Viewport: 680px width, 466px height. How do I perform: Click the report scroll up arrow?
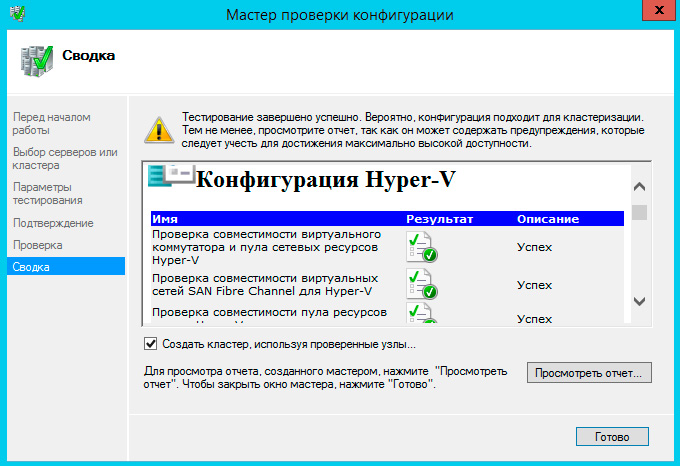pos(639,187)
